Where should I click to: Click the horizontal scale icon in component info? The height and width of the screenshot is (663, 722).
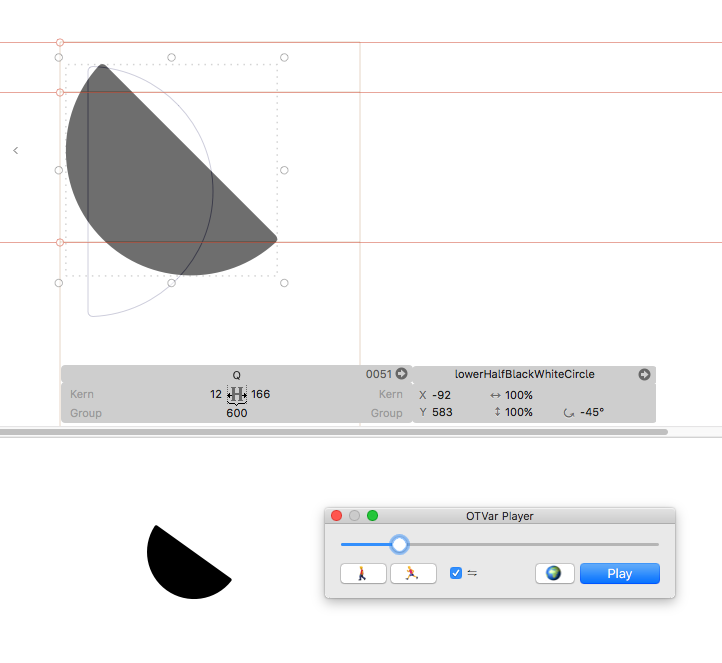click(496, 395)
